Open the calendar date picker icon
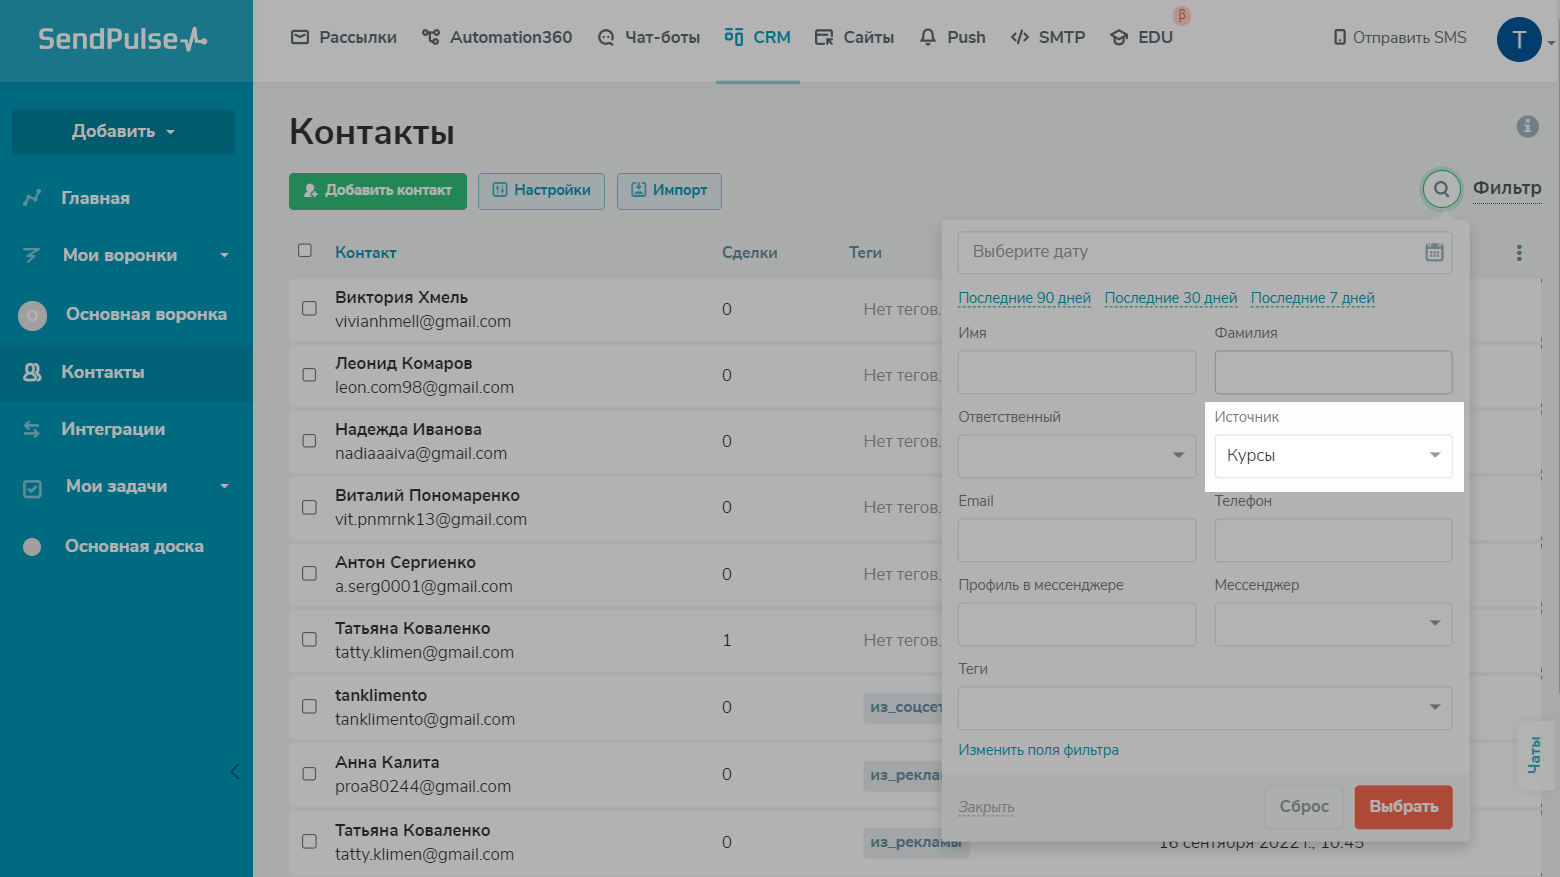The width and height of the screenshot is (1560, 877). (x=1434, y=252)
